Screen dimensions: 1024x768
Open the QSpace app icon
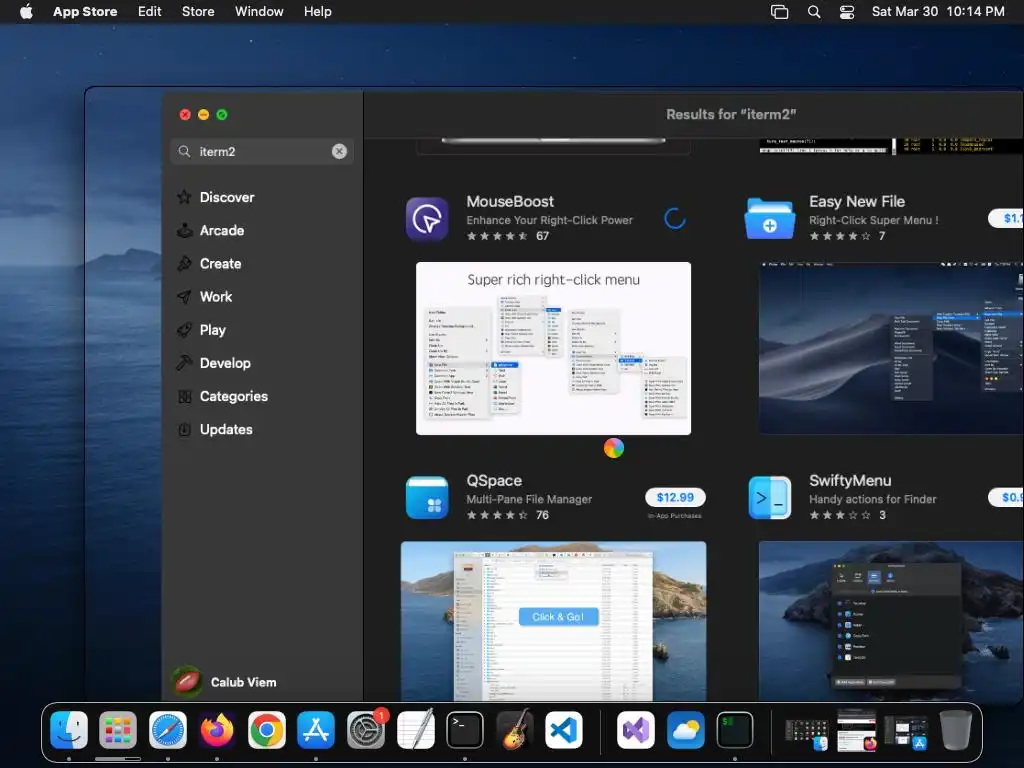click(427, 498)
